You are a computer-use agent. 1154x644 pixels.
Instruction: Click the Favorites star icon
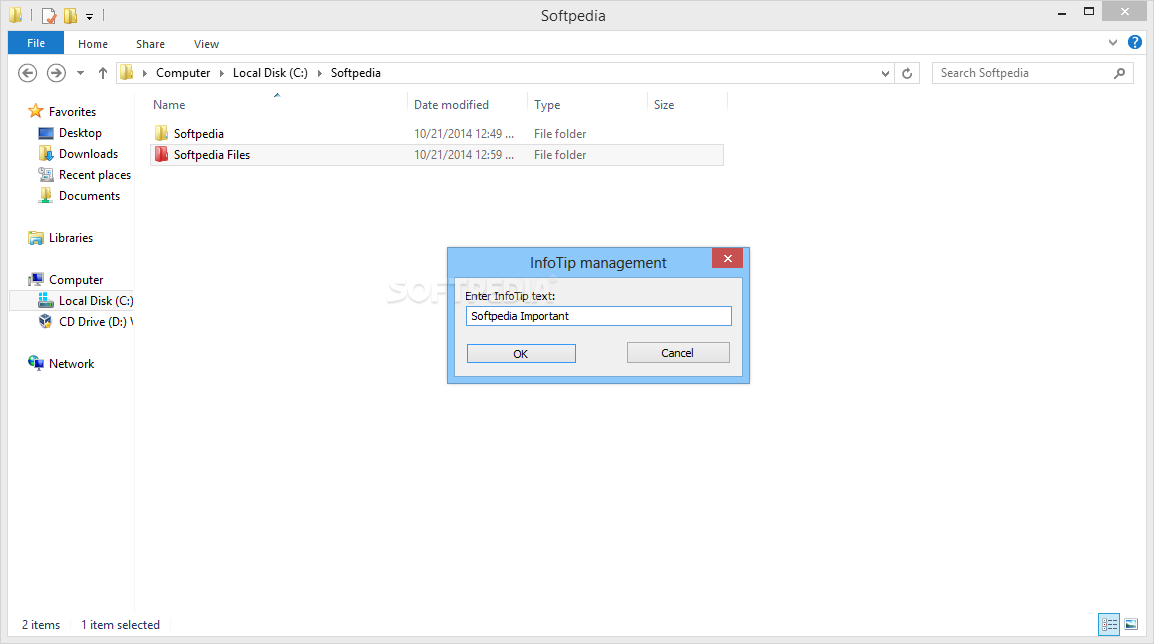(x=35, y=111)
